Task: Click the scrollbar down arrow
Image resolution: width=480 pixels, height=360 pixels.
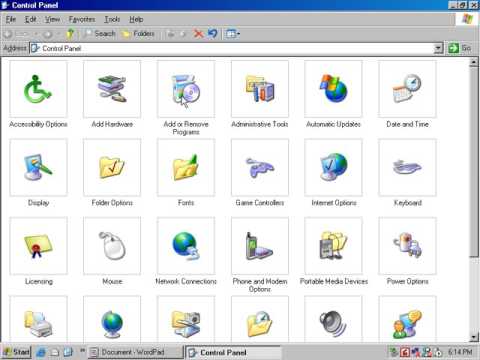Action: 474,337
